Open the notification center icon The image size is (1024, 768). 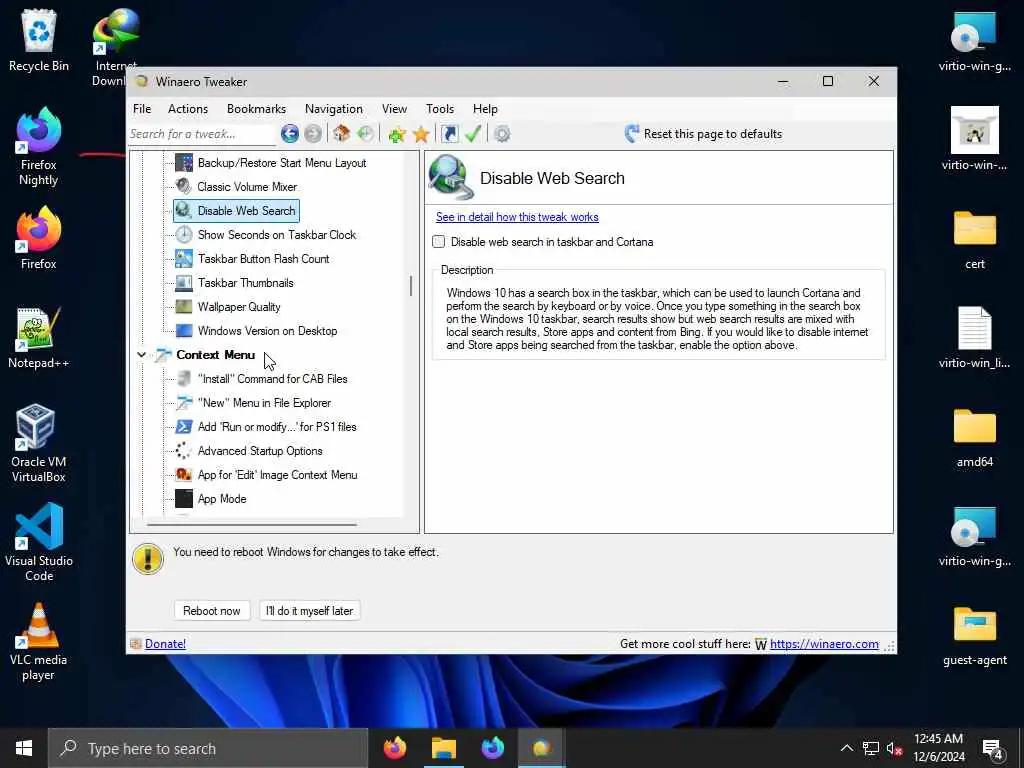[x=993, y=749]
